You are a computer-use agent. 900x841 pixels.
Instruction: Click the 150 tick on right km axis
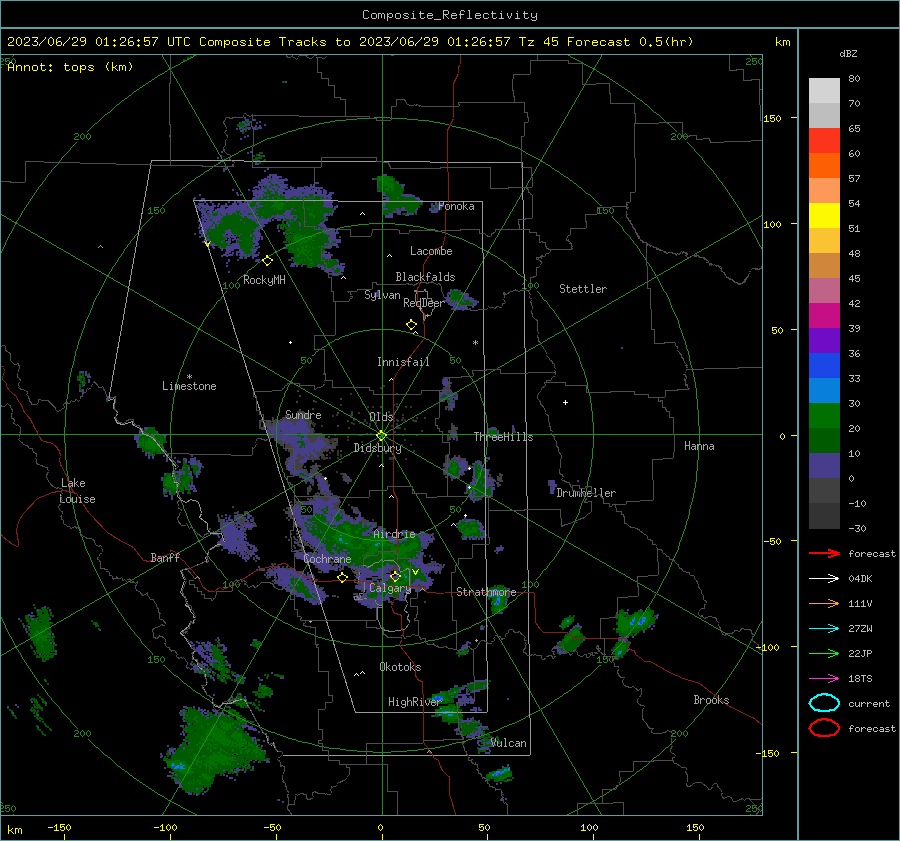tap(772, 118)
